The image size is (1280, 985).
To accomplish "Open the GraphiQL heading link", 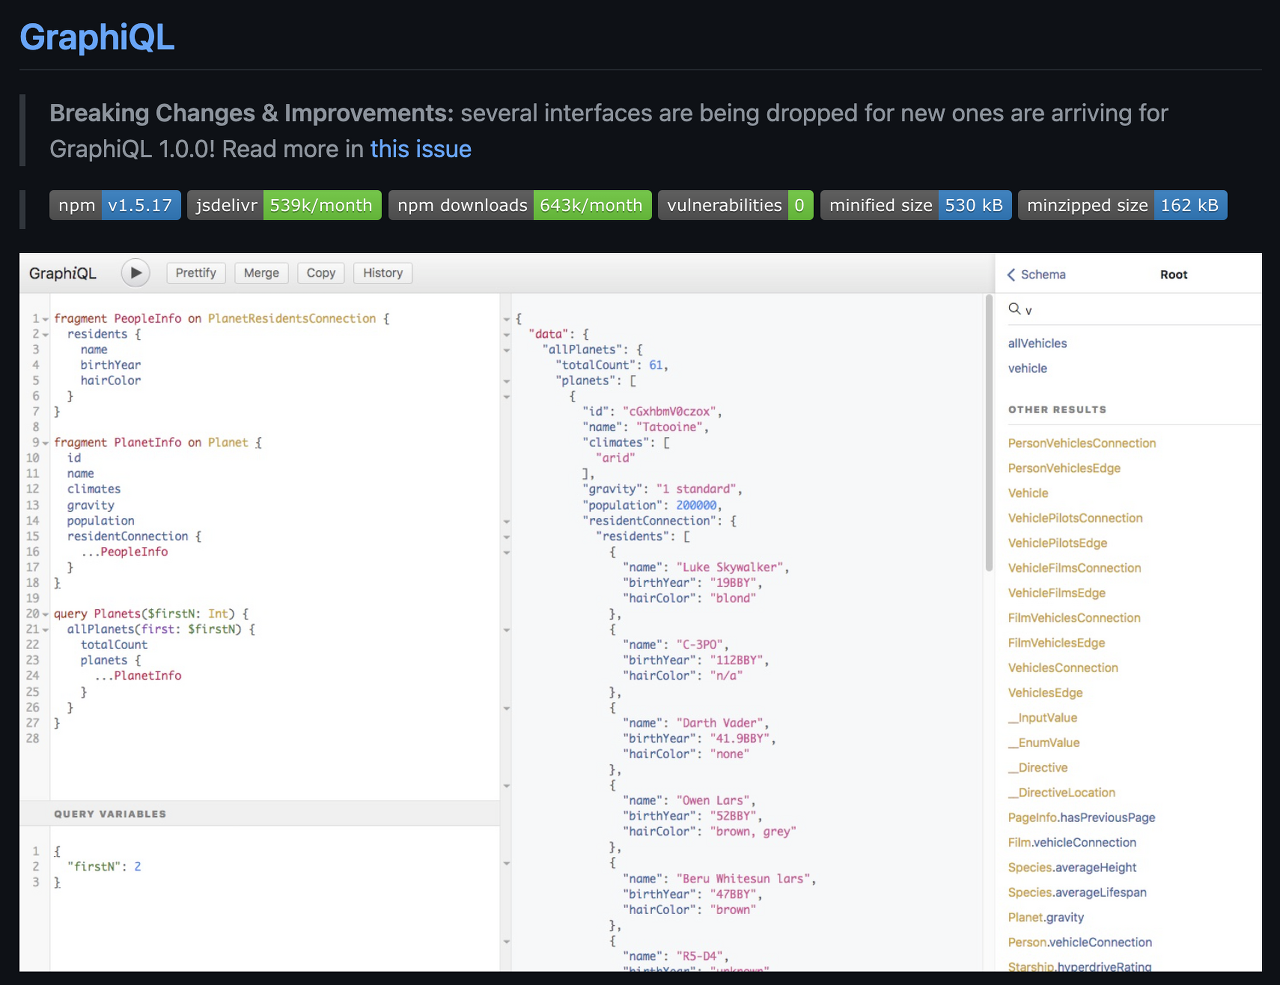I will pos(97,37).
